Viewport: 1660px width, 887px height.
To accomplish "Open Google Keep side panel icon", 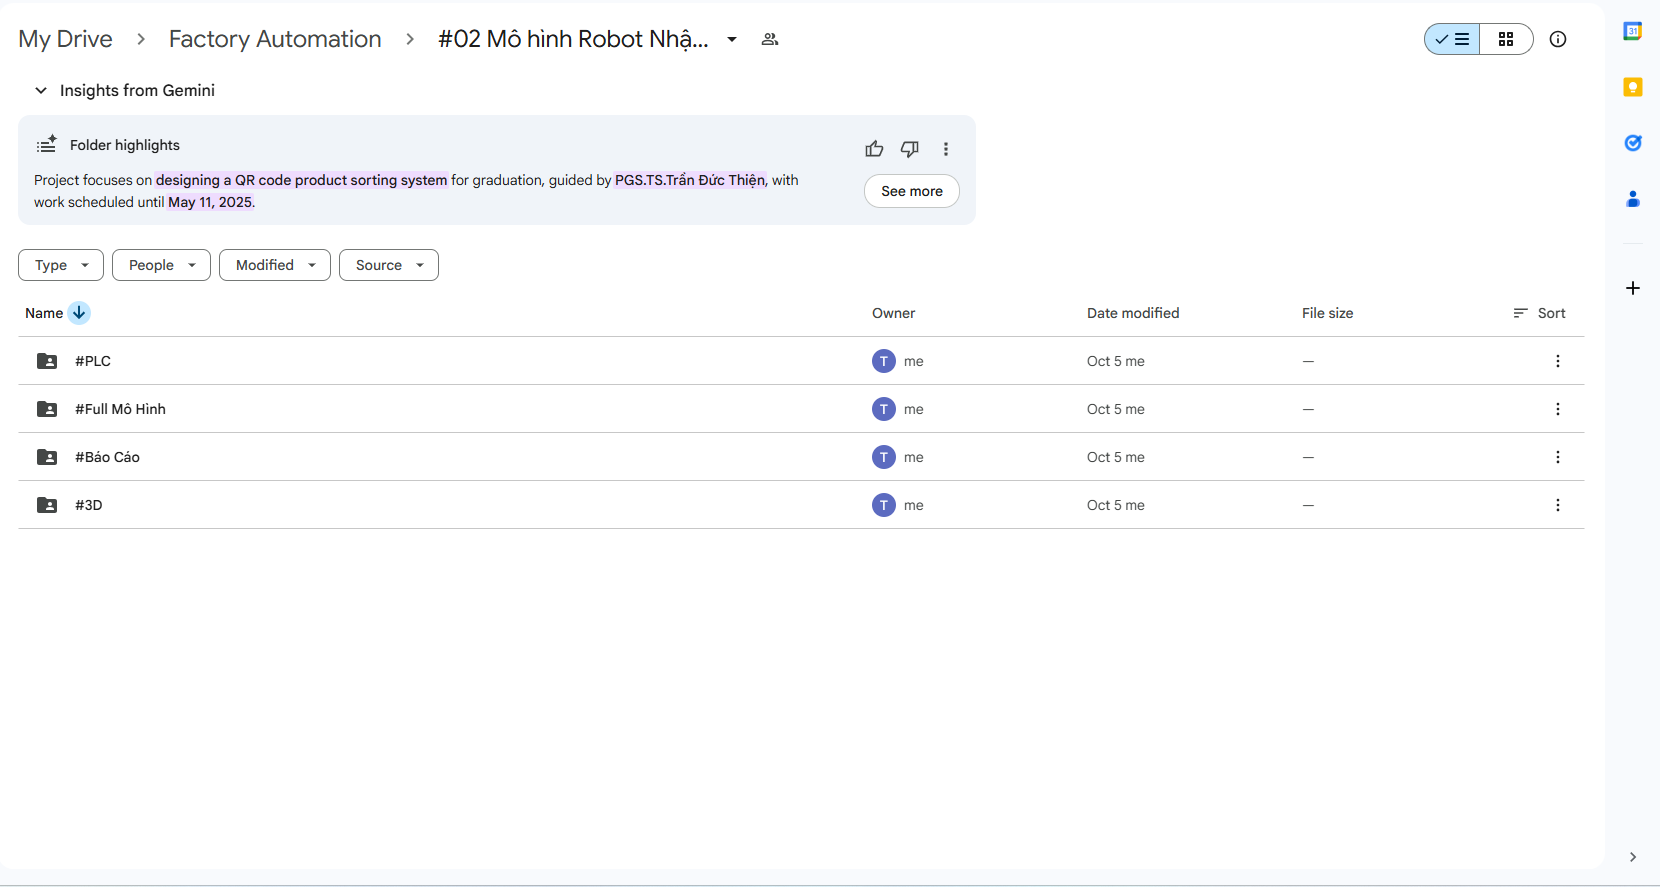I will [x=1632, y=87].
